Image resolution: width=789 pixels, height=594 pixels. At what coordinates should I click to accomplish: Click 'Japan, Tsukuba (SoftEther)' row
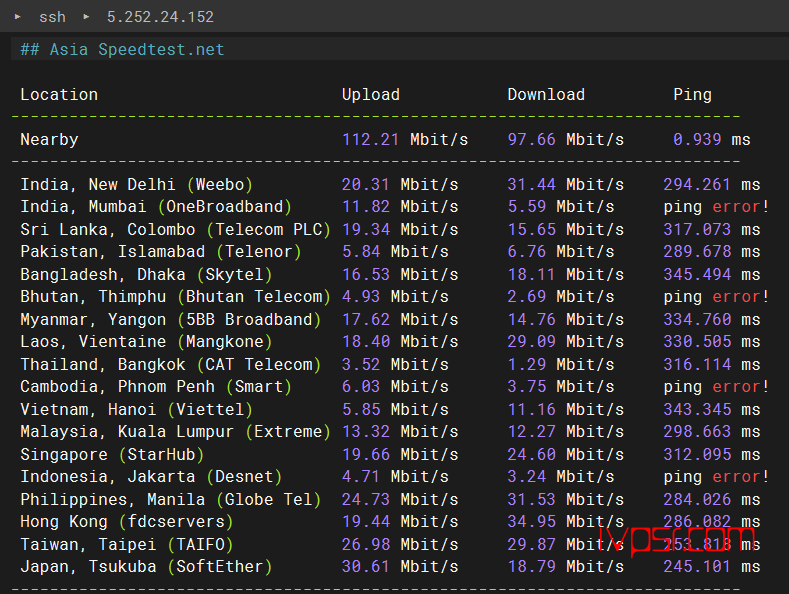tap(390, 567)
